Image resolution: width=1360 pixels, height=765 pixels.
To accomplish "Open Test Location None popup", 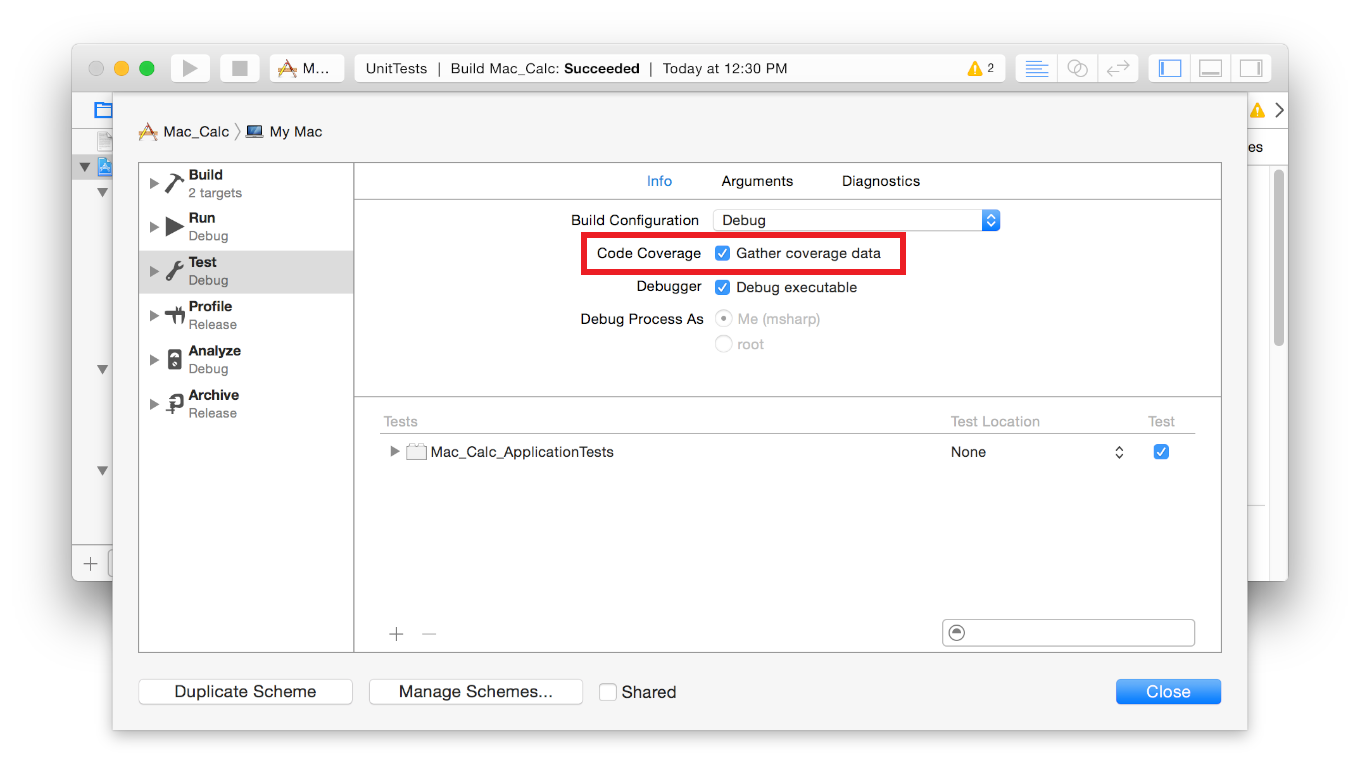I will point(1038,452).
